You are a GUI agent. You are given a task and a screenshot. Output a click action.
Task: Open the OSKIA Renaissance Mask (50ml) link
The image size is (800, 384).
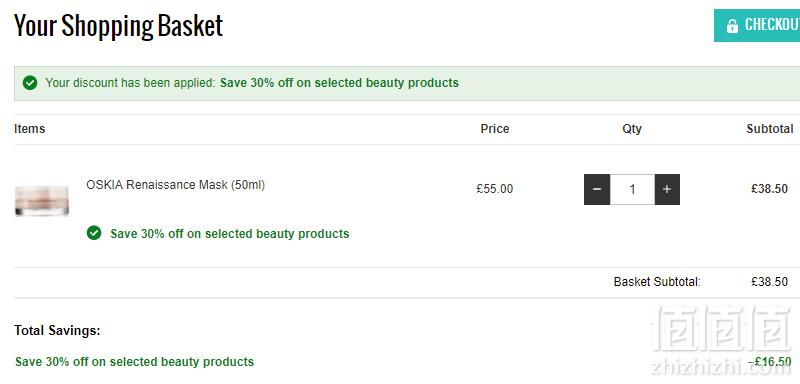(x=176, y=185)
